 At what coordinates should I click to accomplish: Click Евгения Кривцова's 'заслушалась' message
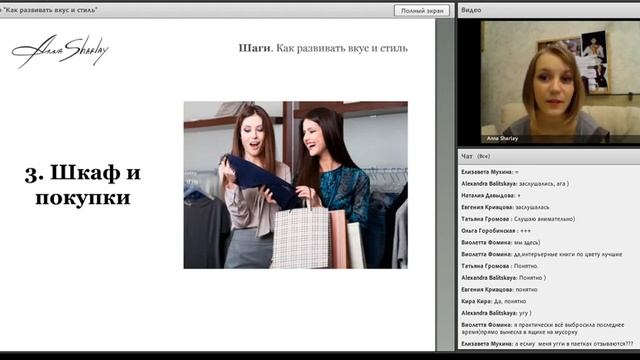[x=505, y=207]
